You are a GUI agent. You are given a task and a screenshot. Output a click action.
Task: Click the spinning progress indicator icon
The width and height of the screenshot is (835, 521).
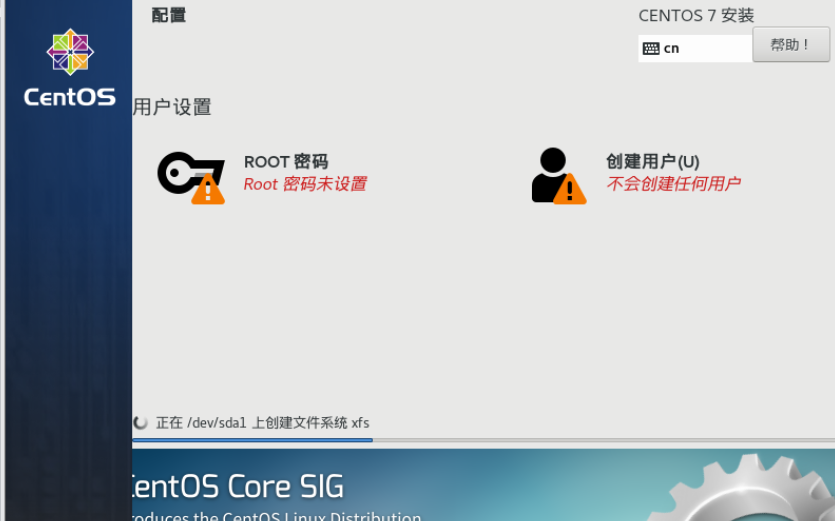[x=141, y=422]
